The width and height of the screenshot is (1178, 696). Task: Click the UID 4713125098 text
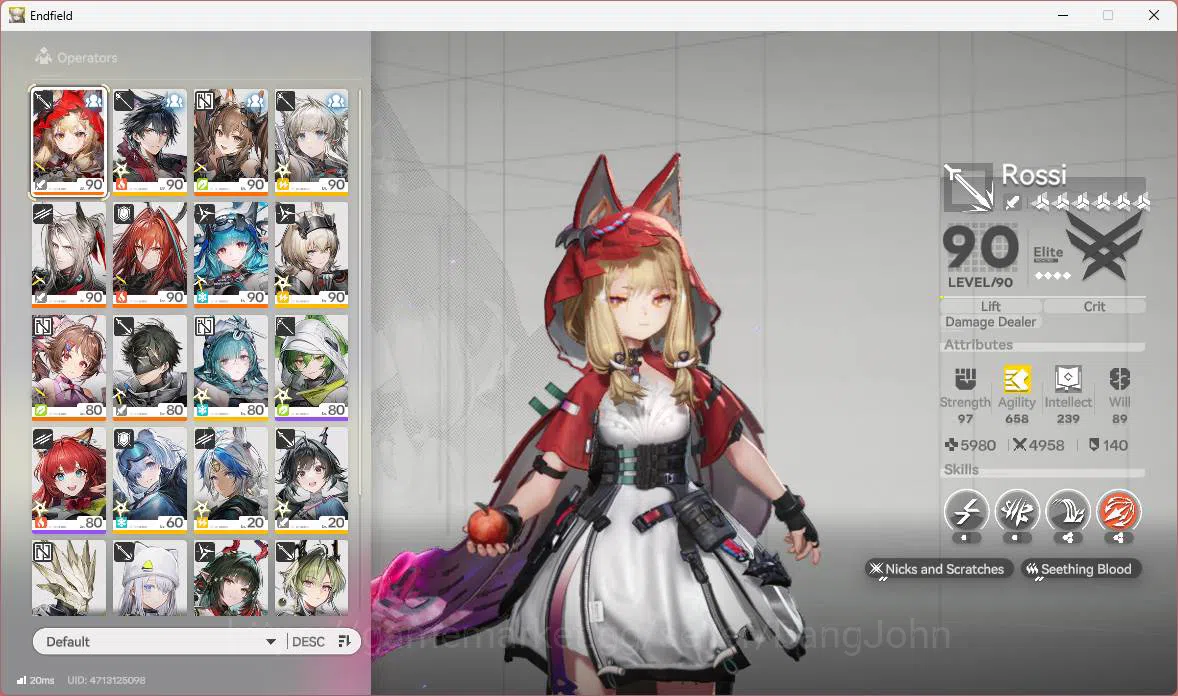(107, 680)
